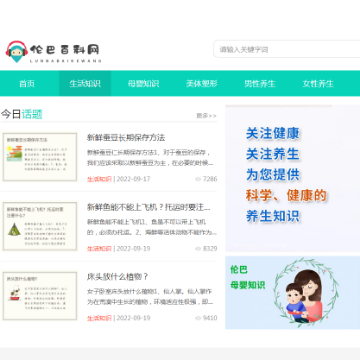Click the 2022-09-17 date text
This screenshot has width=360, height=360.
coord(133,179)
